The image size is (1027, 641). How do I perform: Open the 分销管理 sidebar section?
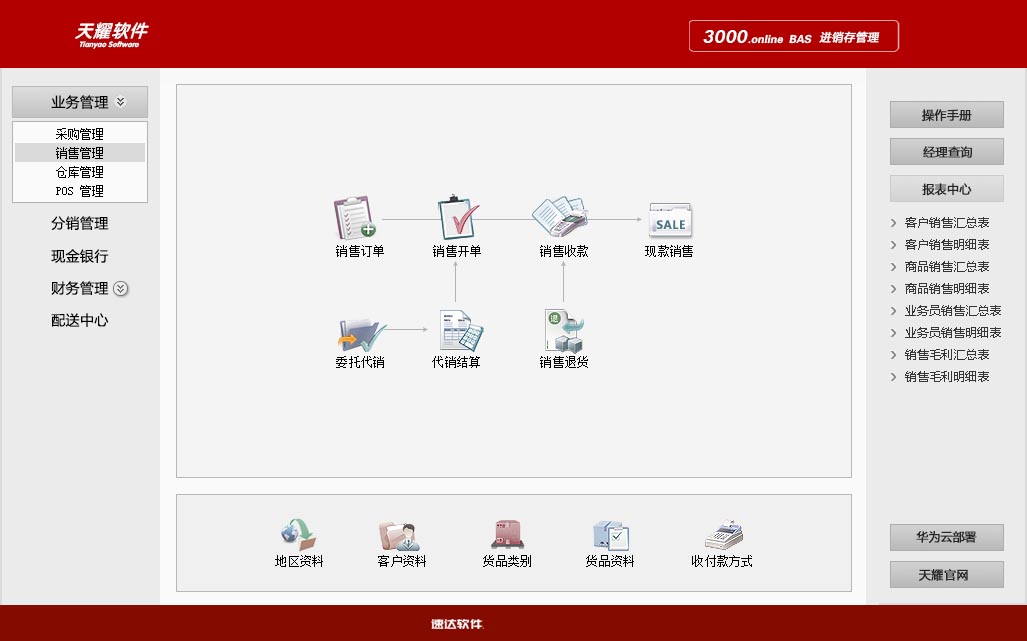(x=80, y=223)
